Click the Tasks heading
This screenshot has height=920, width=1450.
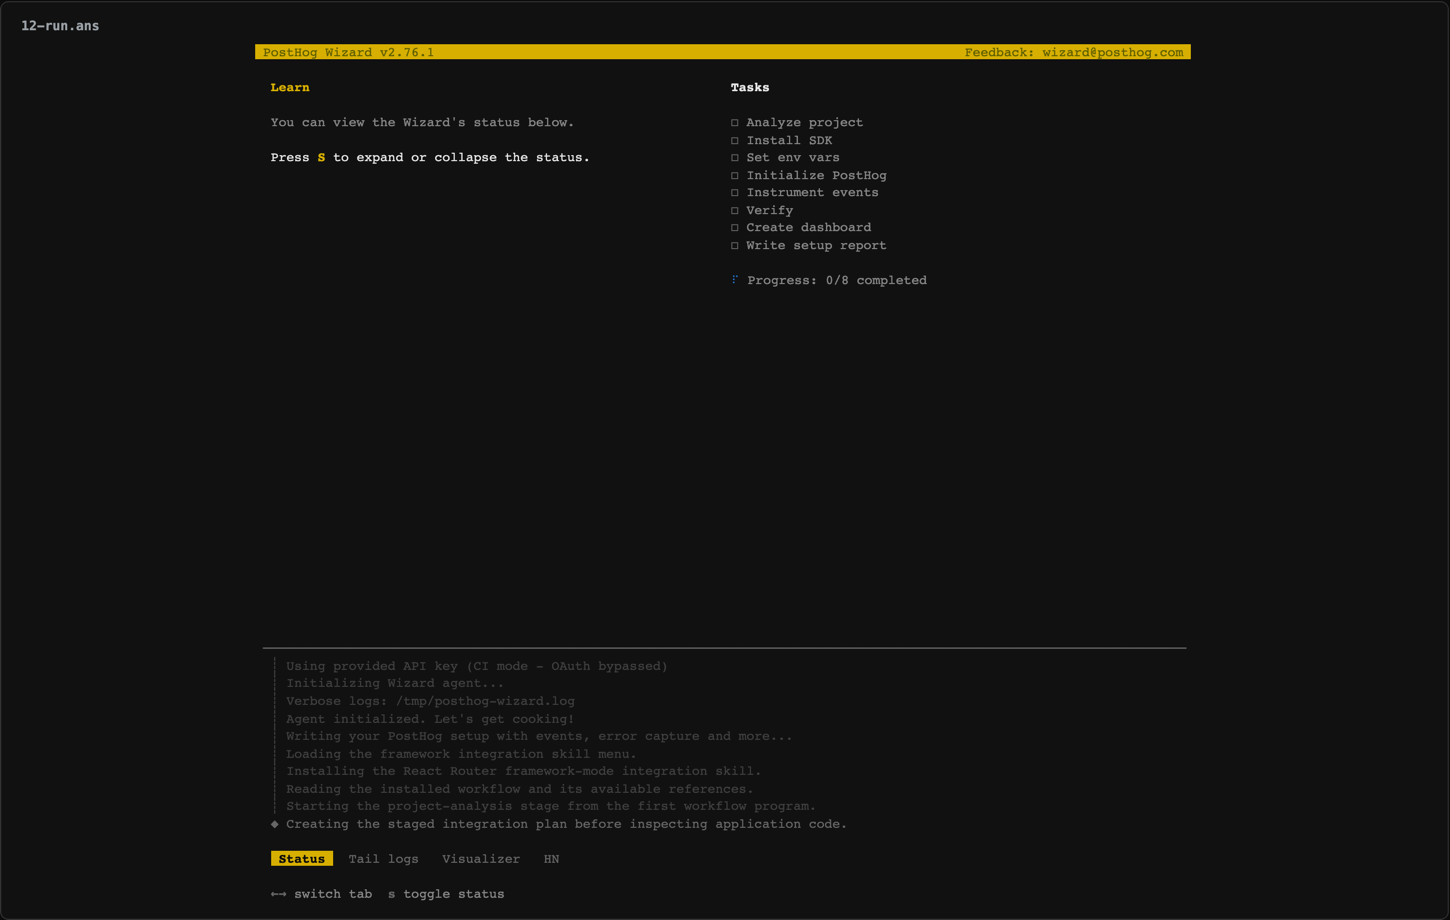750,87
